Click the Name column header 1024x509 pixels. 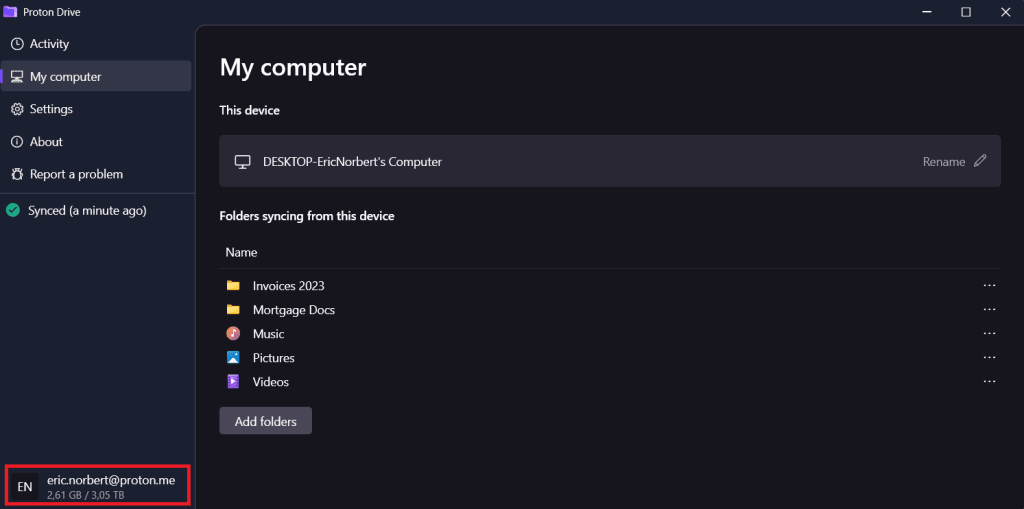241,252
